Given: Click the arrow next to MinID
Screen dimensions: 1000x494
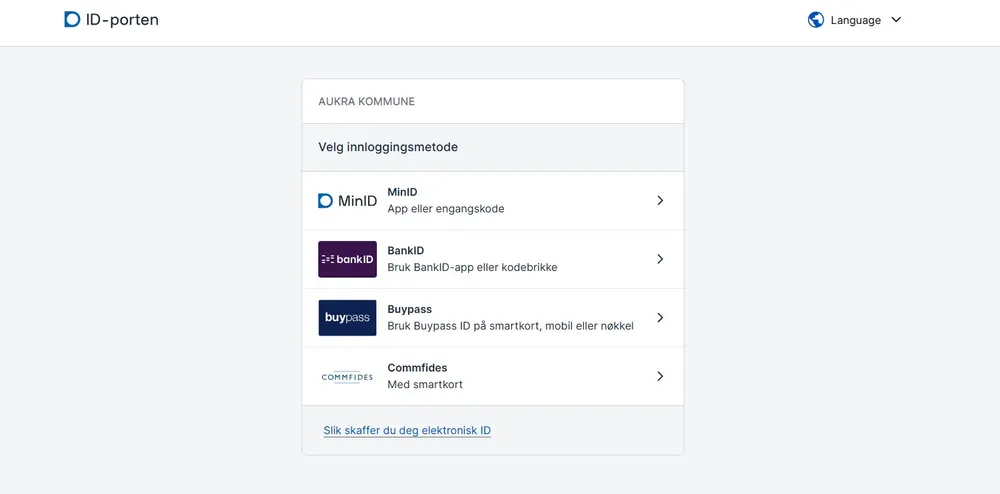Looking at the screenshot, I should pos(660,201).
